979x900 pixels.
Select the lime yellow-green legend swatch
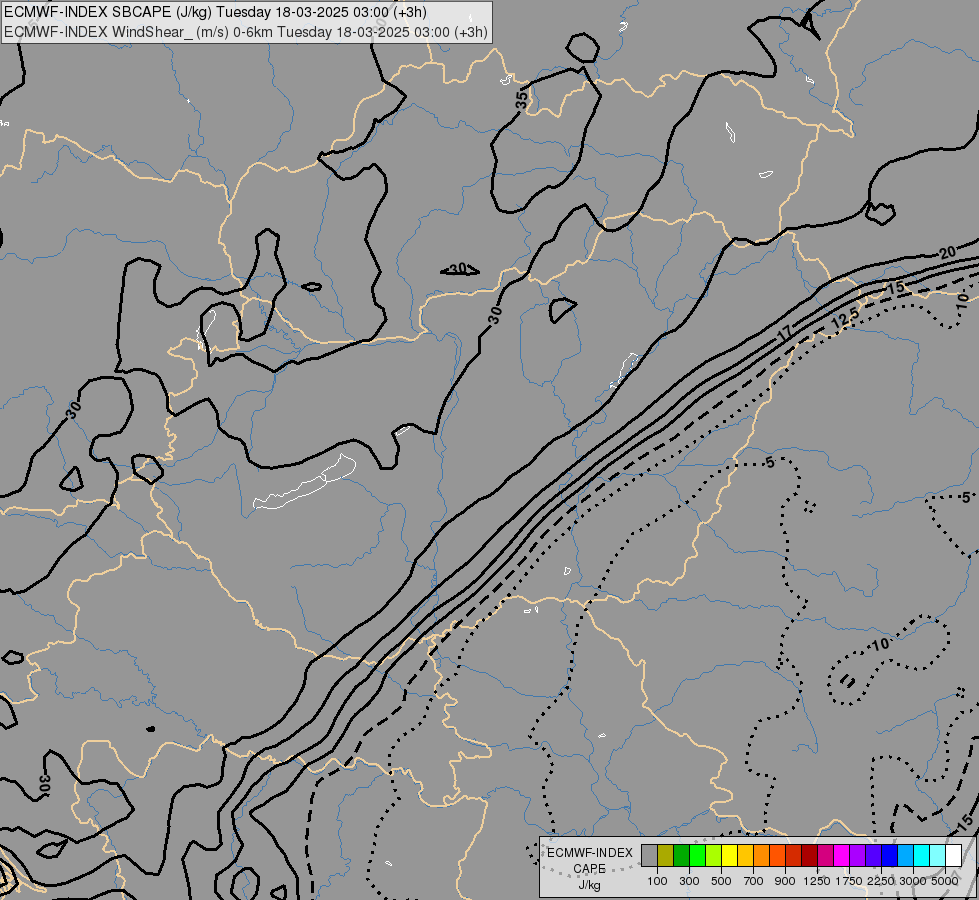pyautogui.click(x=713, y=855)
